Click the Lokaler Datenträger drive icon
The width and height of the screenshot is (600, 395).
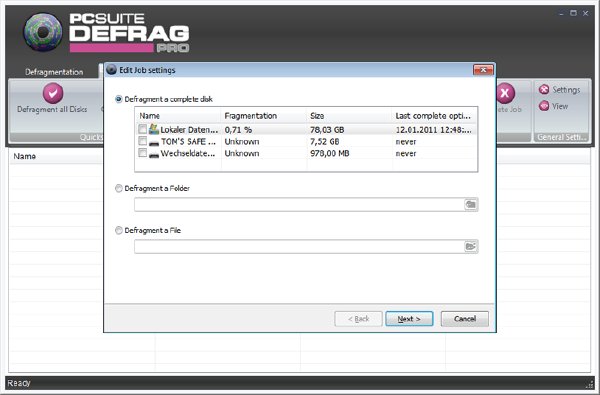tap(154, 129)
